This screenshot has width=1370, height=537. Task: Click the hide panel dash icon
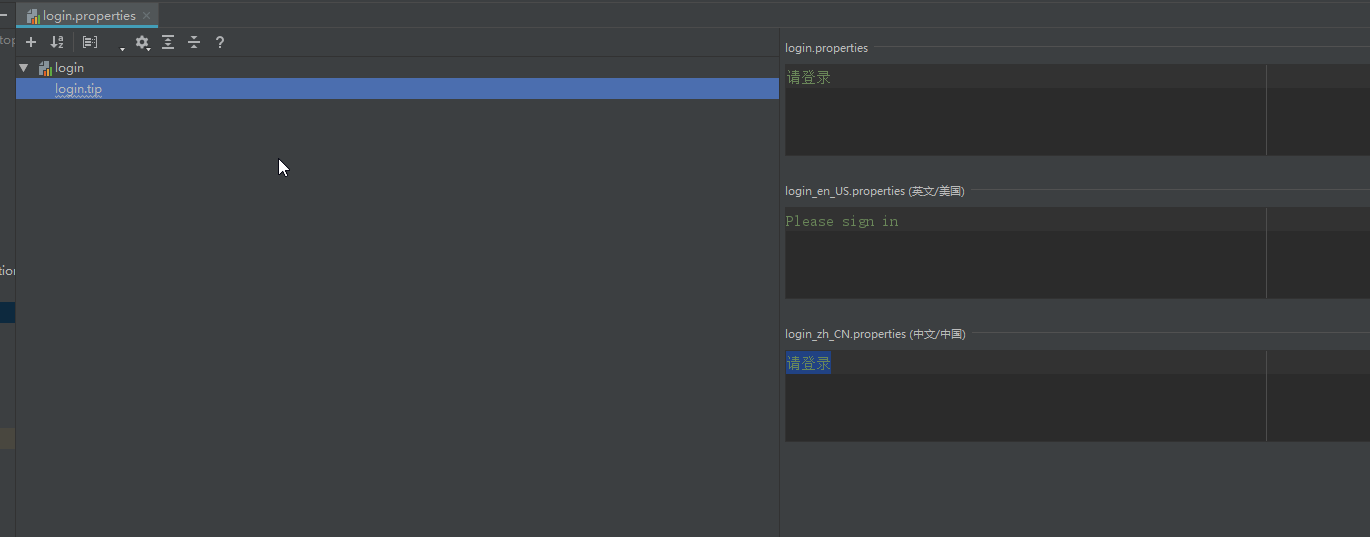[3, 15]
